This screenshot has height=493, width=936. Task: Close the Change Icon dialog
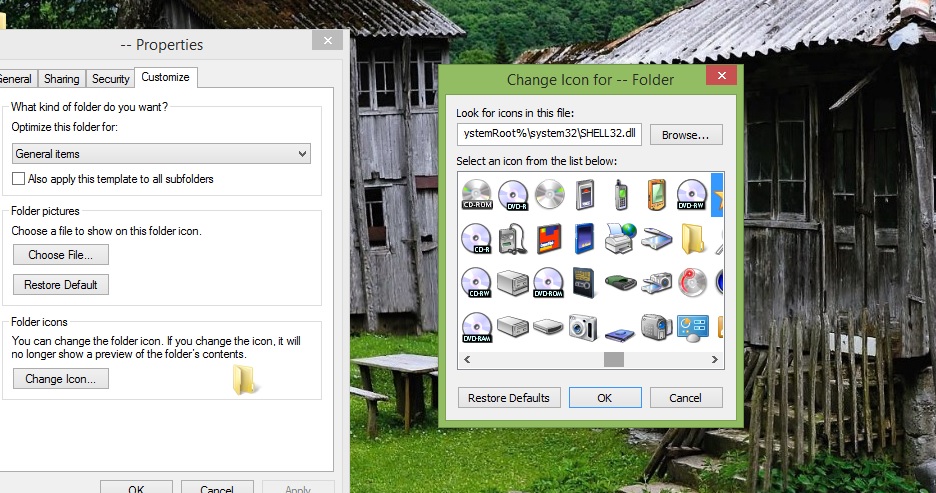point(721,75)
